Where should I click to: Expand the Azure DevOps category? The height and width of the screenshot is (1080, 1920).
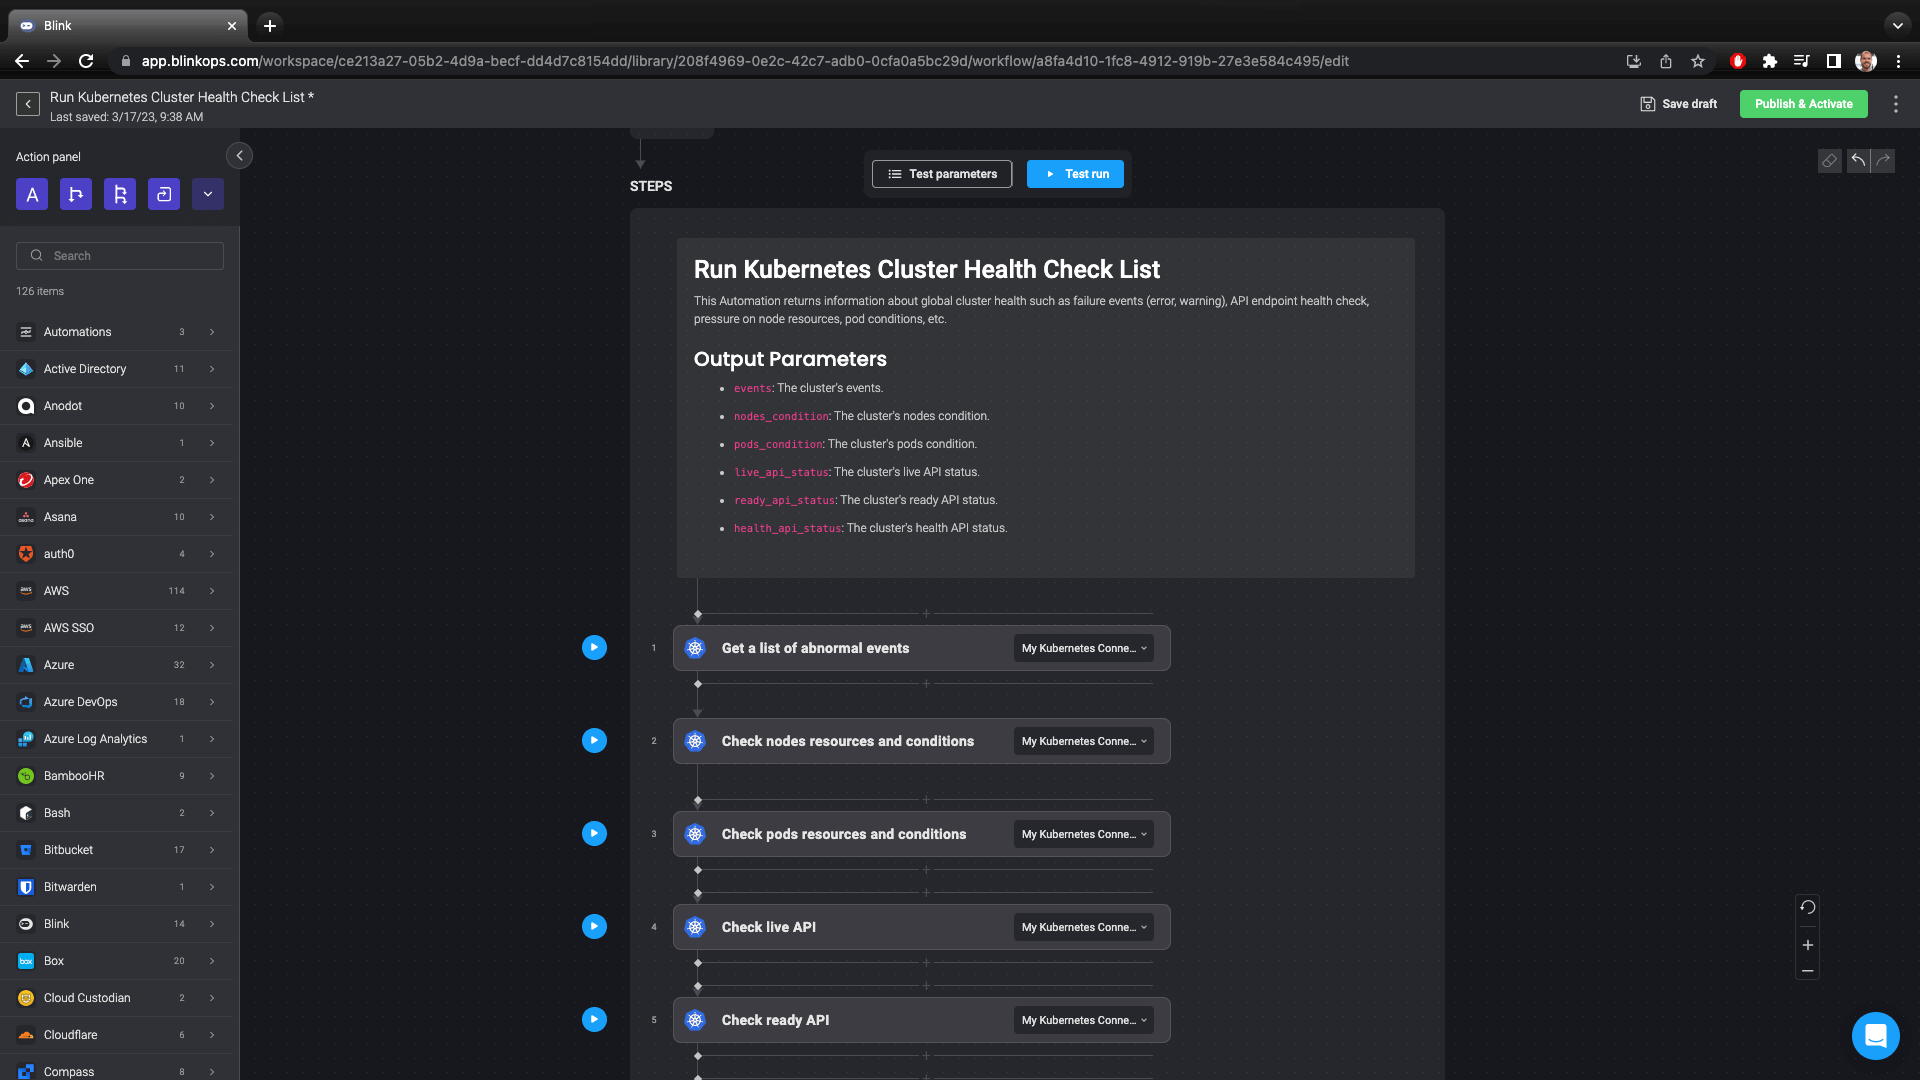pyautogui.click(x=212, y=702)
